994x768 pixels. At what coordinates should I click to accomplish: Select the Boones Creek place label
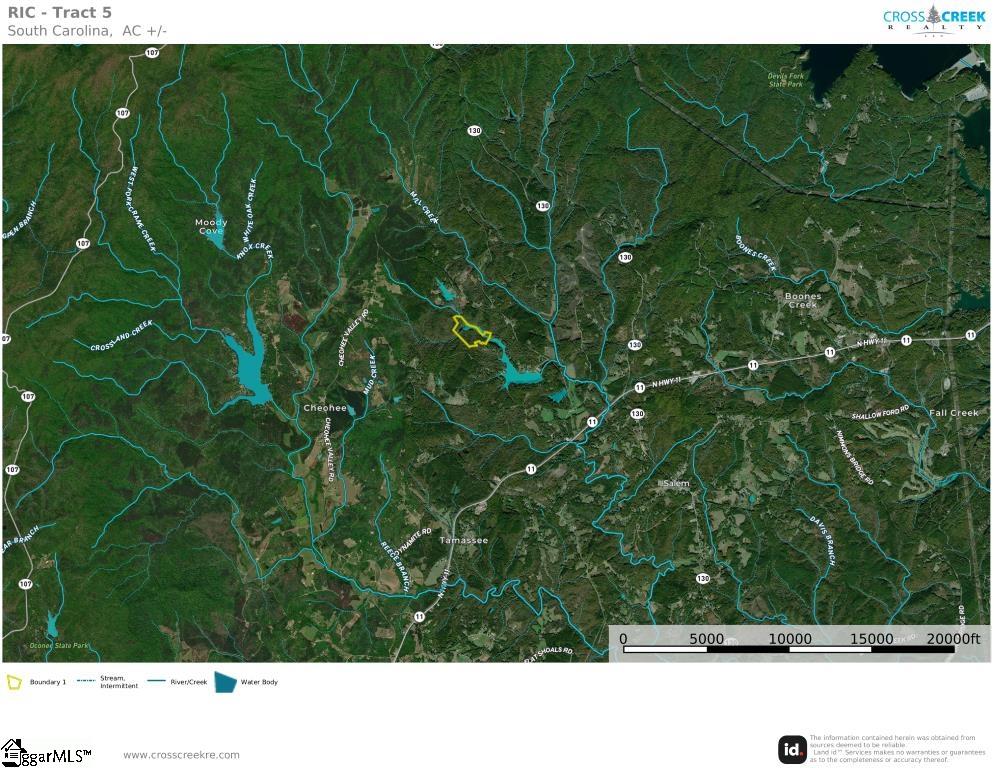click(x=803, y=300)
